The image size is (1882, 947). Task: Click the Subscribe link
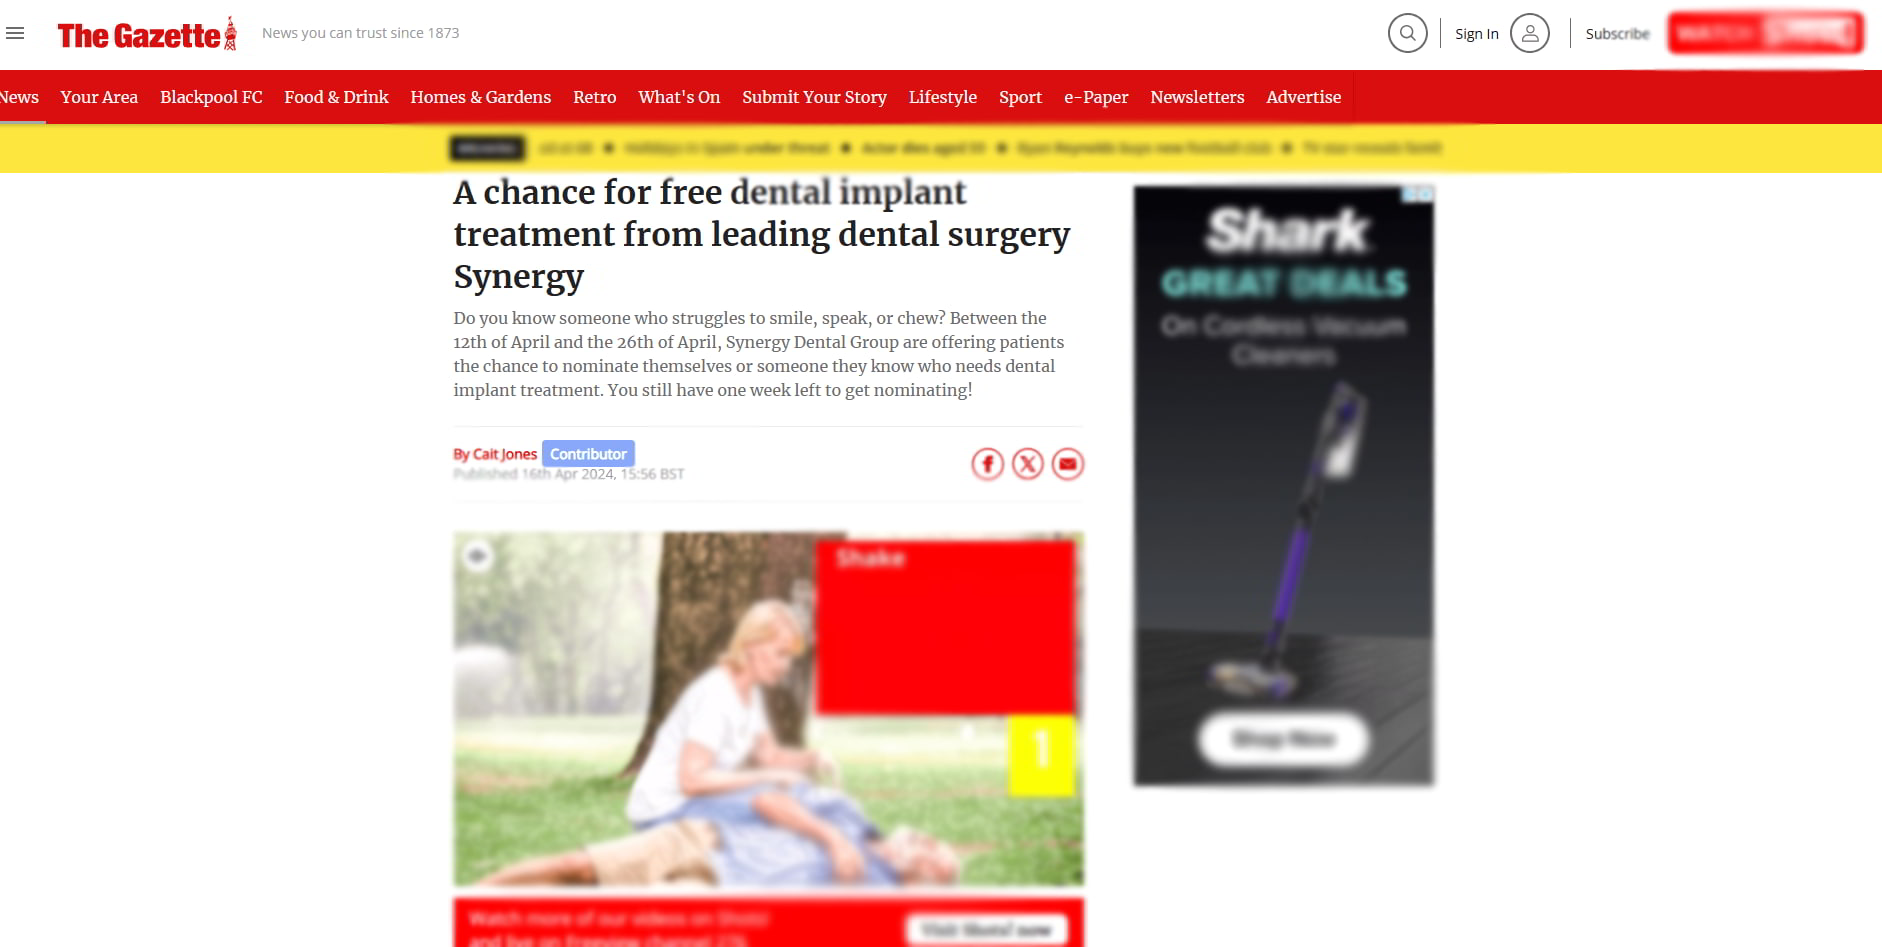(1617, 34)
